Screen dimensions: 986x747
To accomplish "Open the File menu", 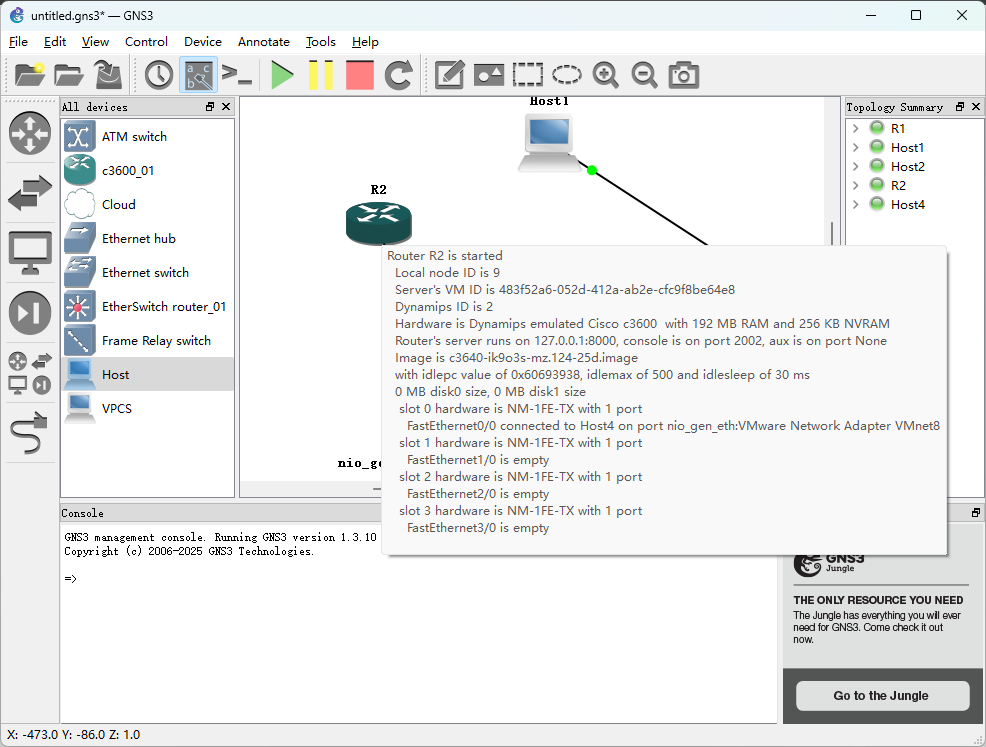I will (x=18, y=42).
